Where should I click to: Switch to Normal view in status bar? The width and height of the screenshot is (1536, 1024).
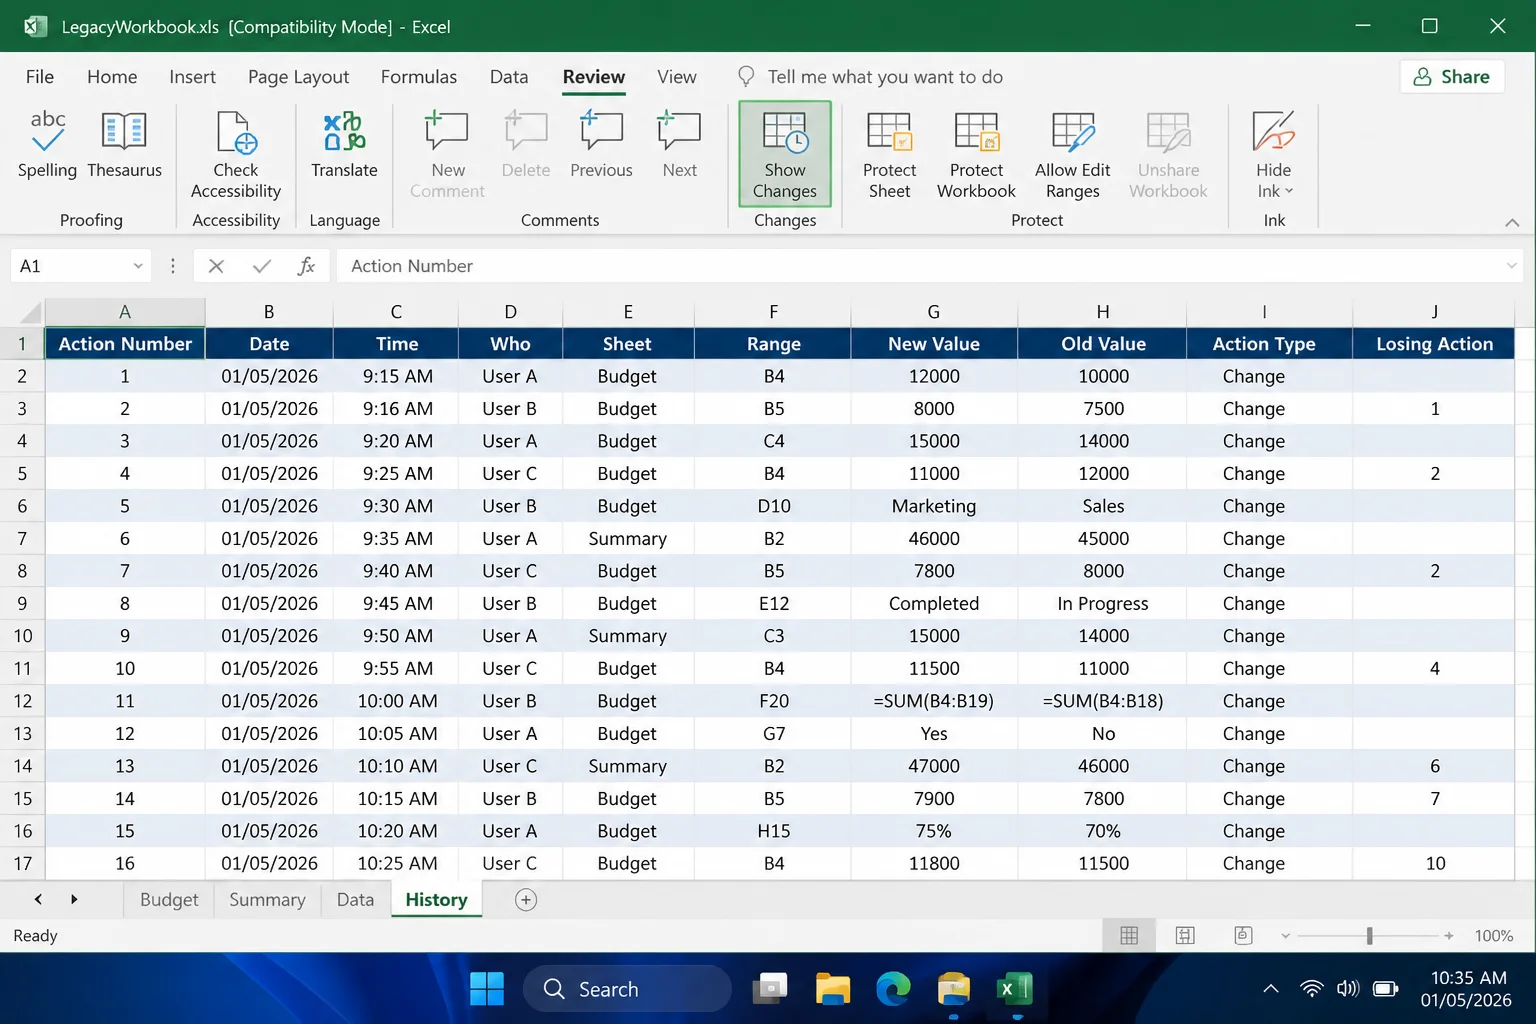point(1129,936)
